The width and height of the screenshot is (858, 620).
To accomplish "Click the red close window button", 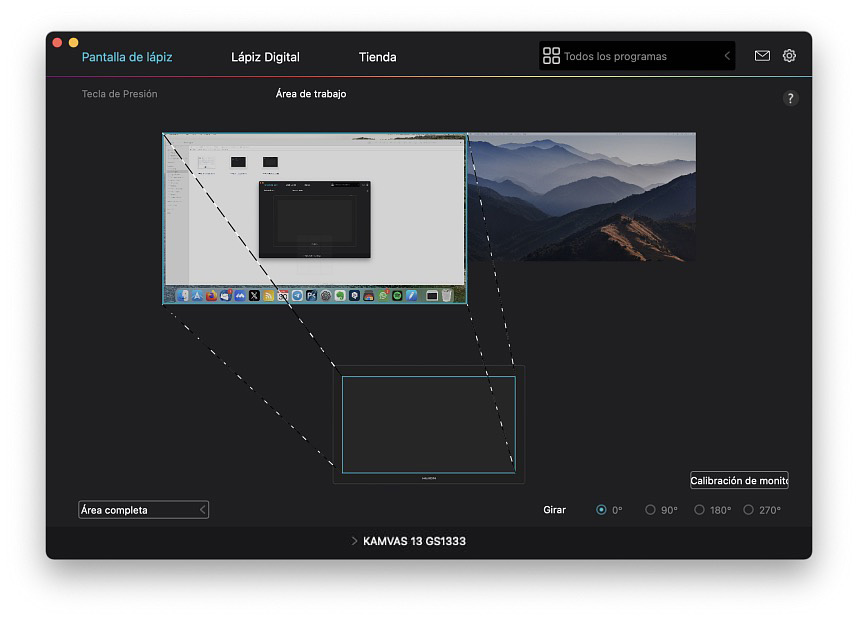I will coord(57,42).
